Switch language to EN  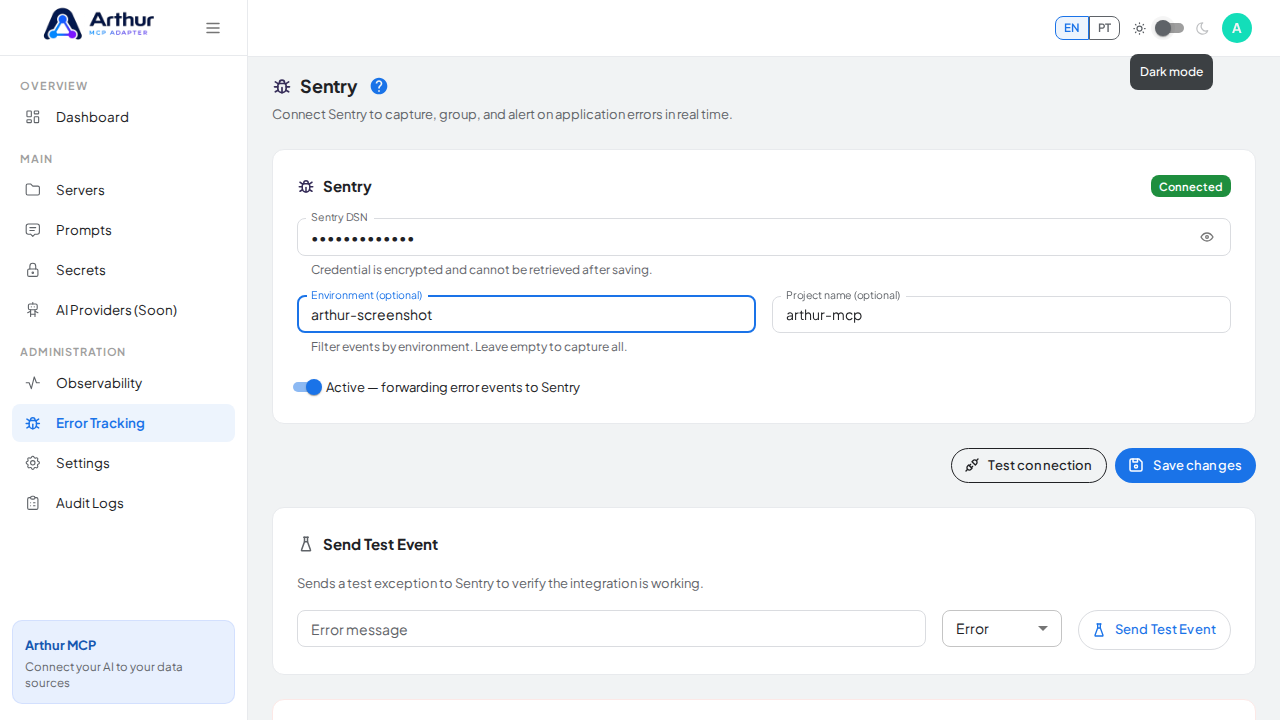pos(1072,28)
